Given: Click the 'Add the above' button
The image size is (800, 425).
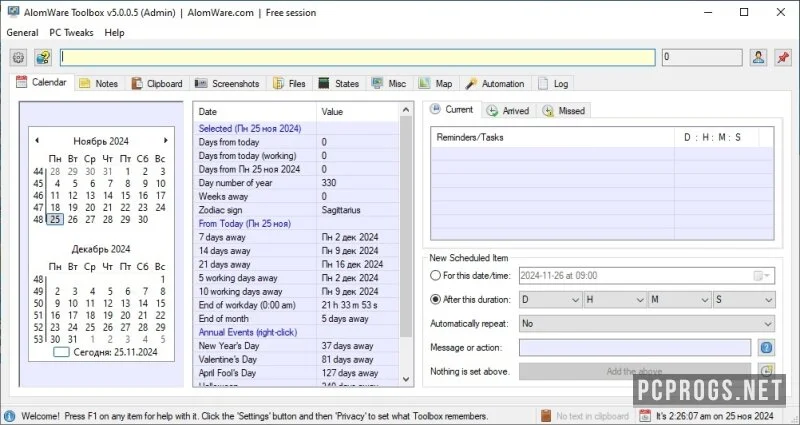Looking at the screenshot, I should 635,371.
